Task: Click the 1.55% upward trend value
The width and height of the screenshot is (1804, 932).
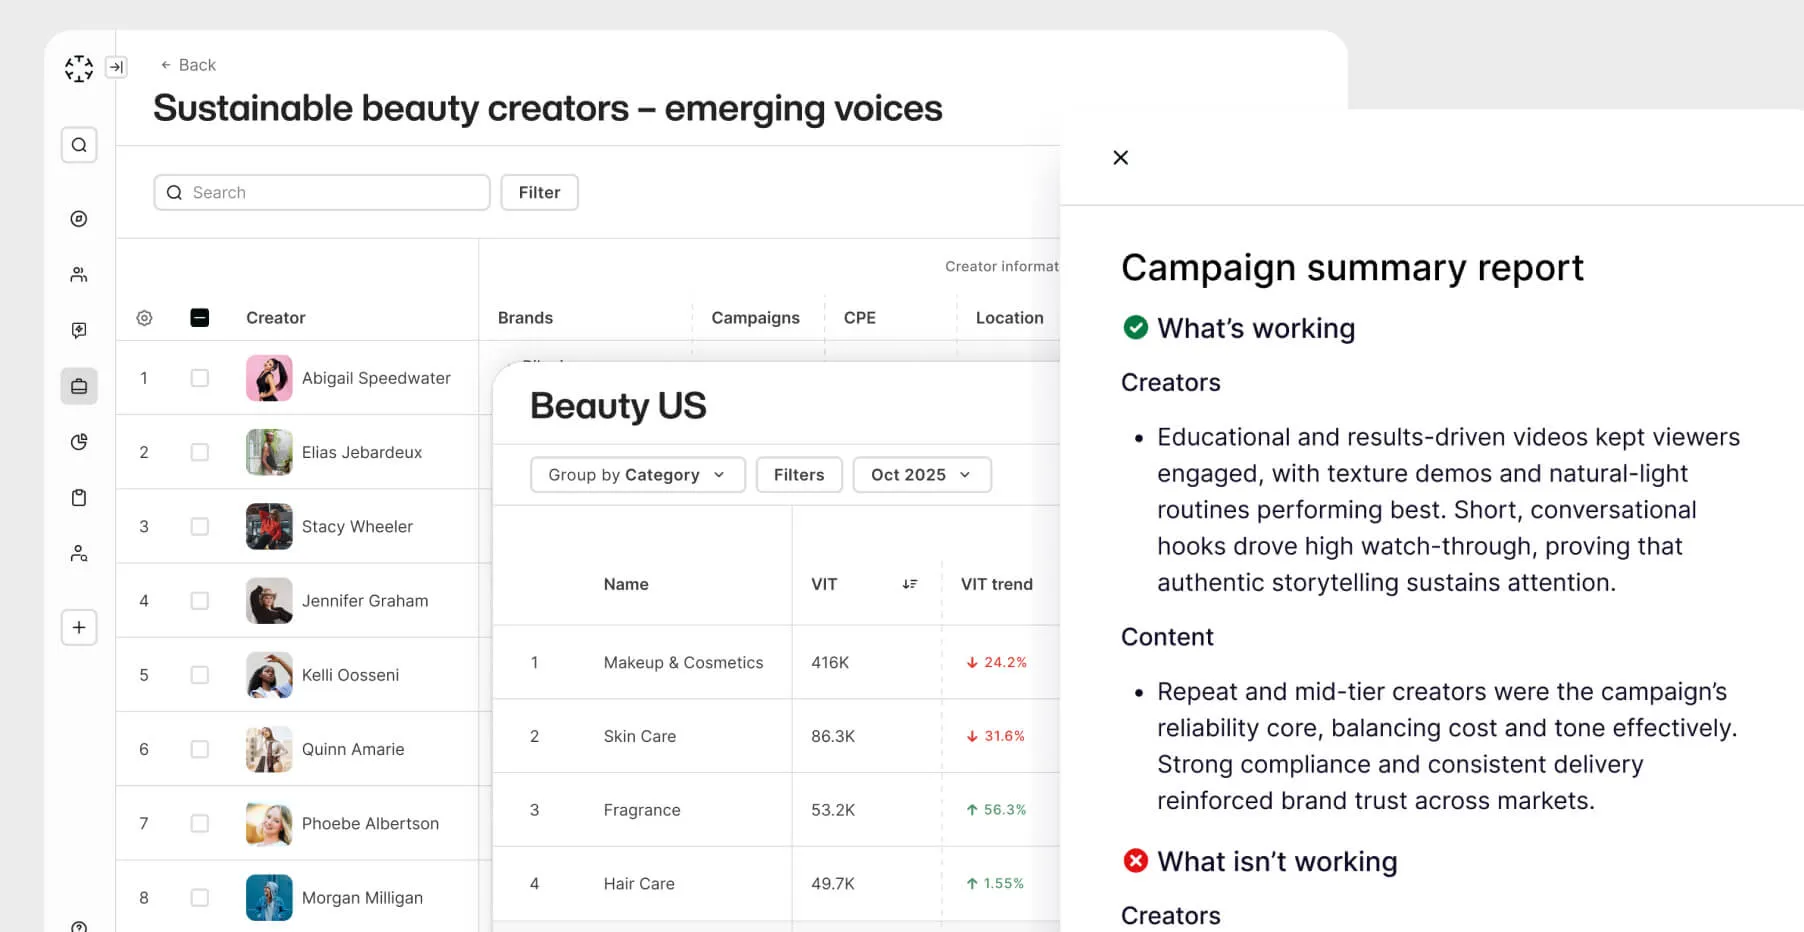Action: pos(995,884)
